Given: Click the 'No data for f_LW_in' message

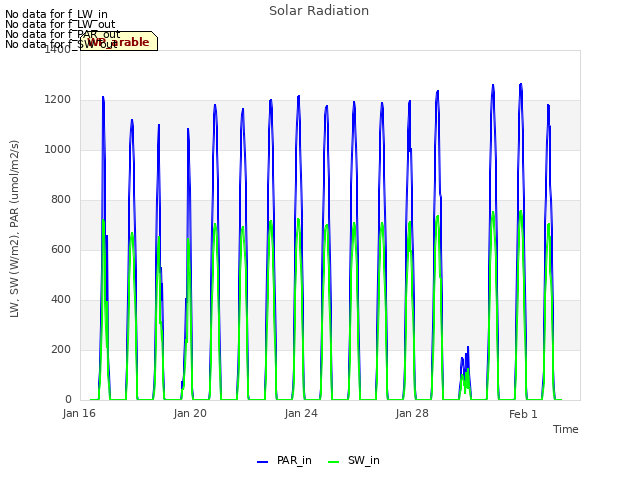Looking at the screenshot, I should coord(56,14).
